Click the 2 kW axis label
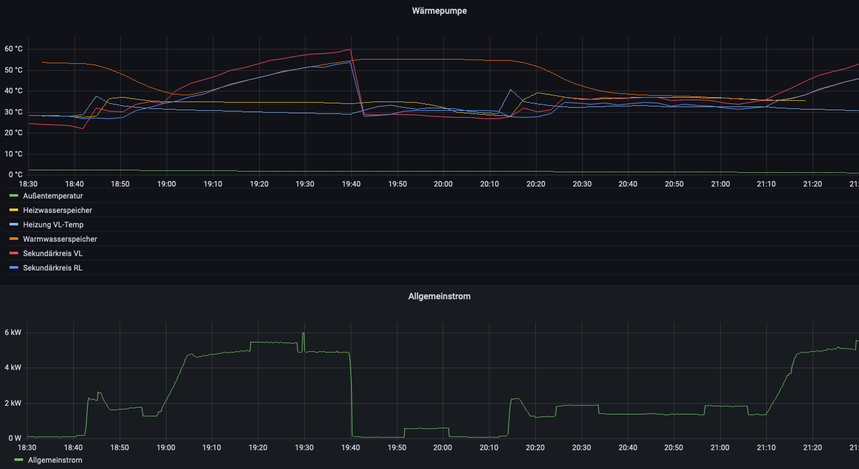The width and height of the screenshot is (859, 469). point(13,403)
